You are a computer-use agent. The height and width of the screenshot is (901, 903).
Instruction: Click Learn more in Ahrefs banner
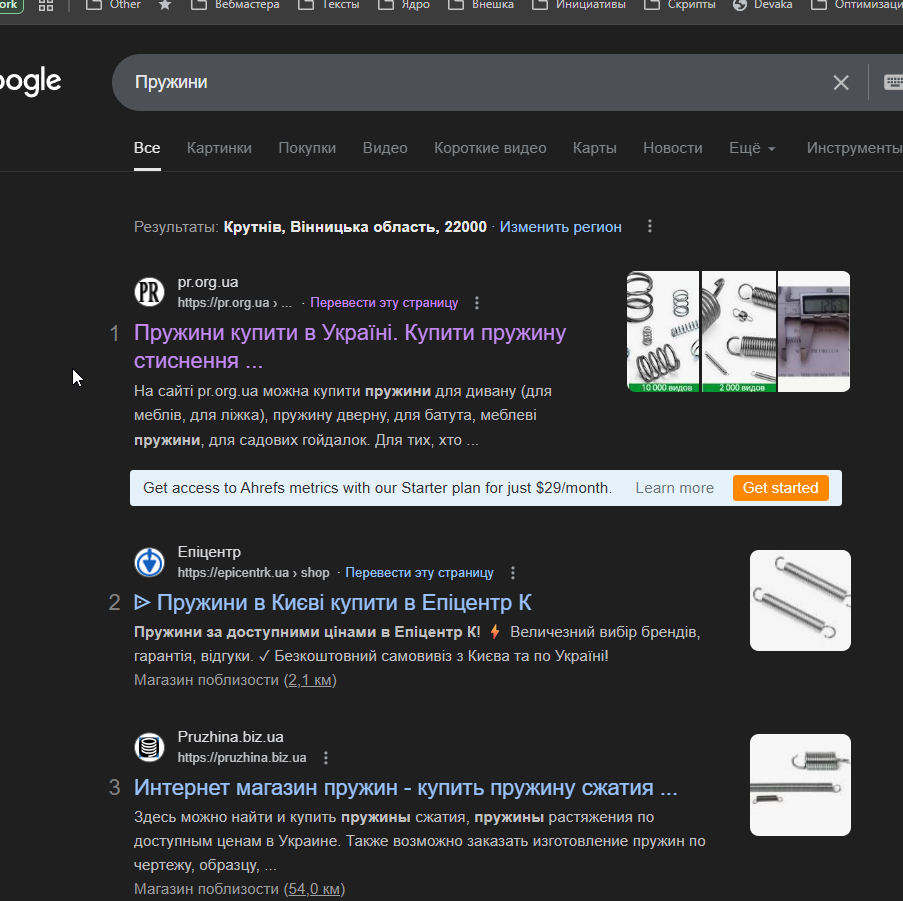click(x=674, y=488)
